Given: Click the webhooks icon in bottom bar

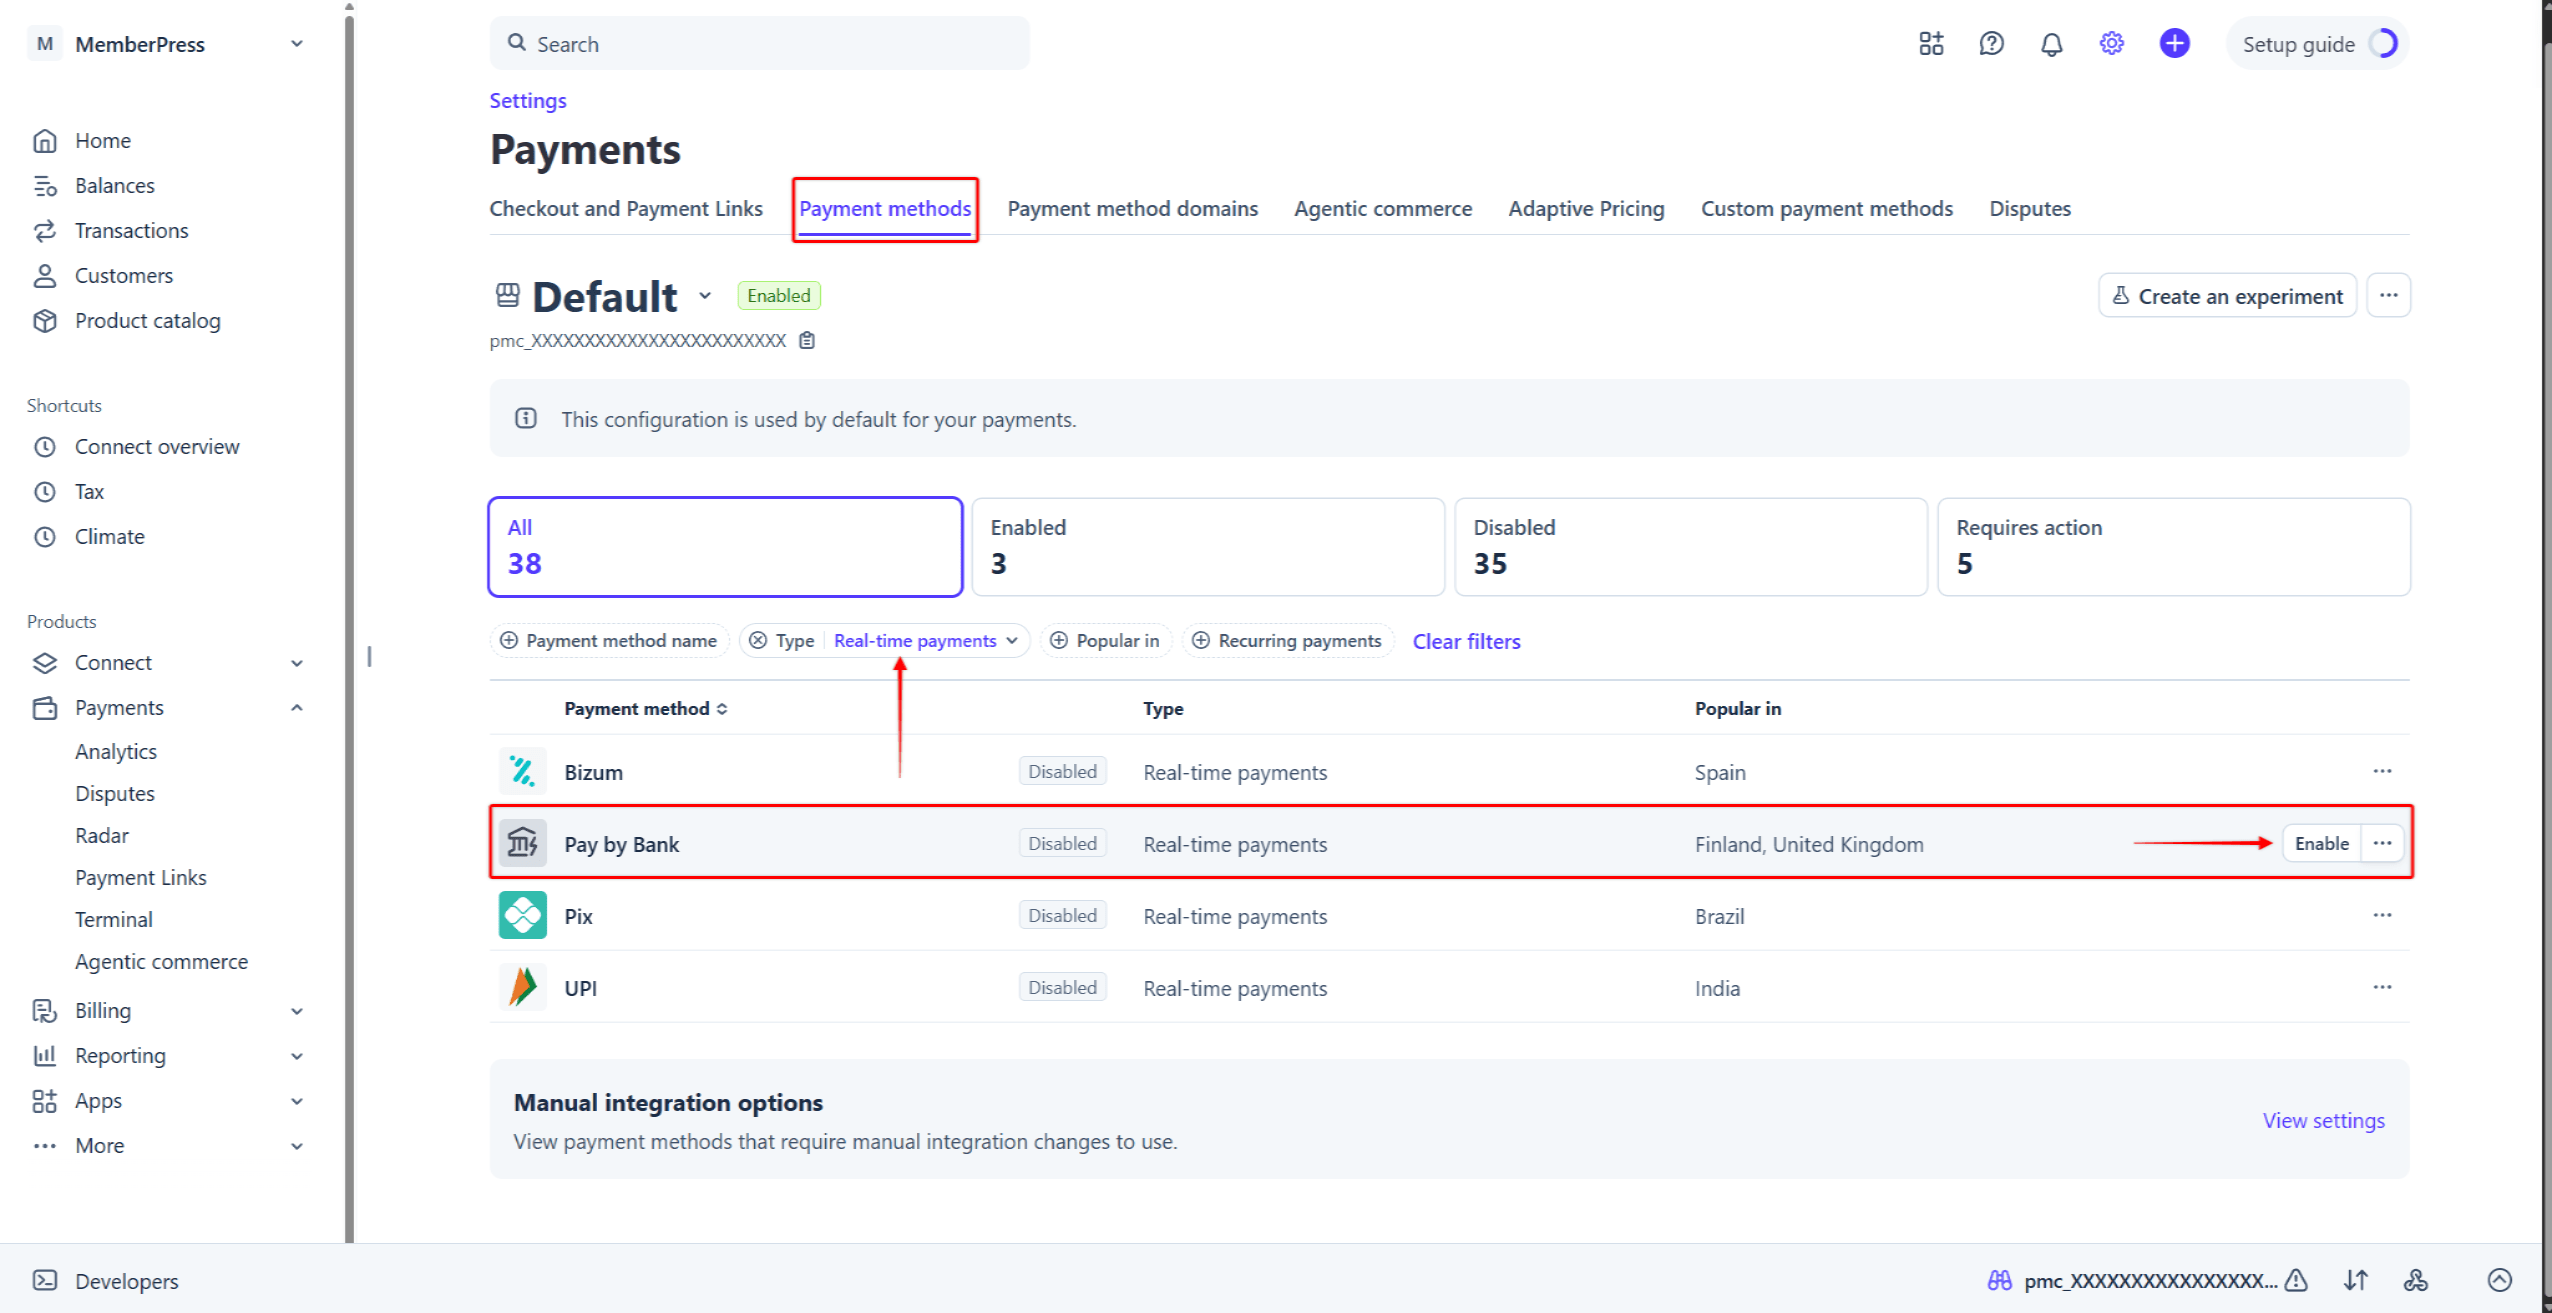Looking at the screenshot, I should pyautogui.click(x=2416, y=1280).
